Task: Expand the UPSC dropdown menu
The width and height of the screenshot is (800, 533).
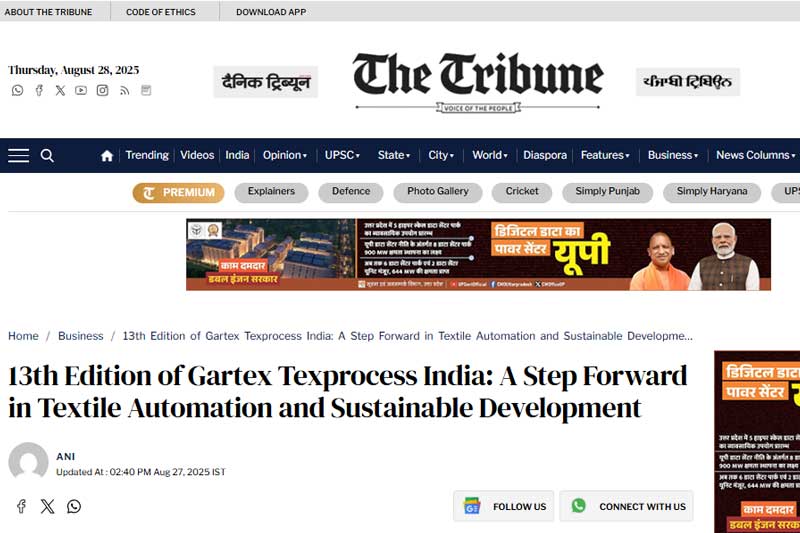Action: click(x=342, y=155)
